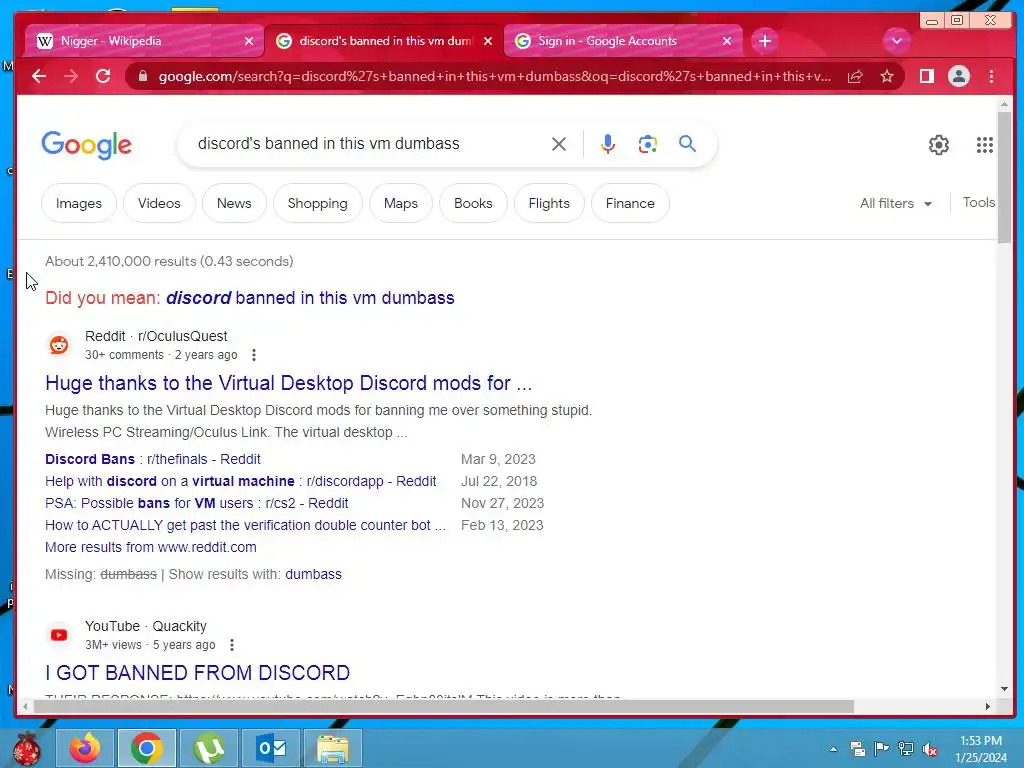
Task: Click the muted volume tray icon
Action: point(930,749)
